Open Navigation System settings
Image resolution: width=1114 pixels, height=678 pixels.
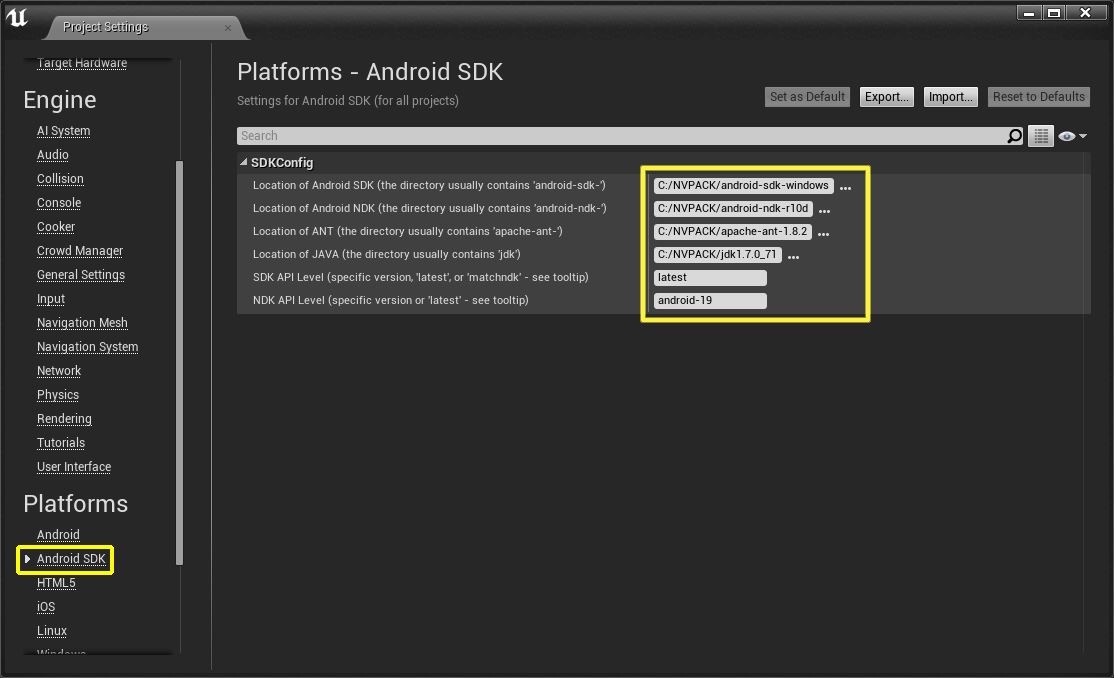(87, 348)
